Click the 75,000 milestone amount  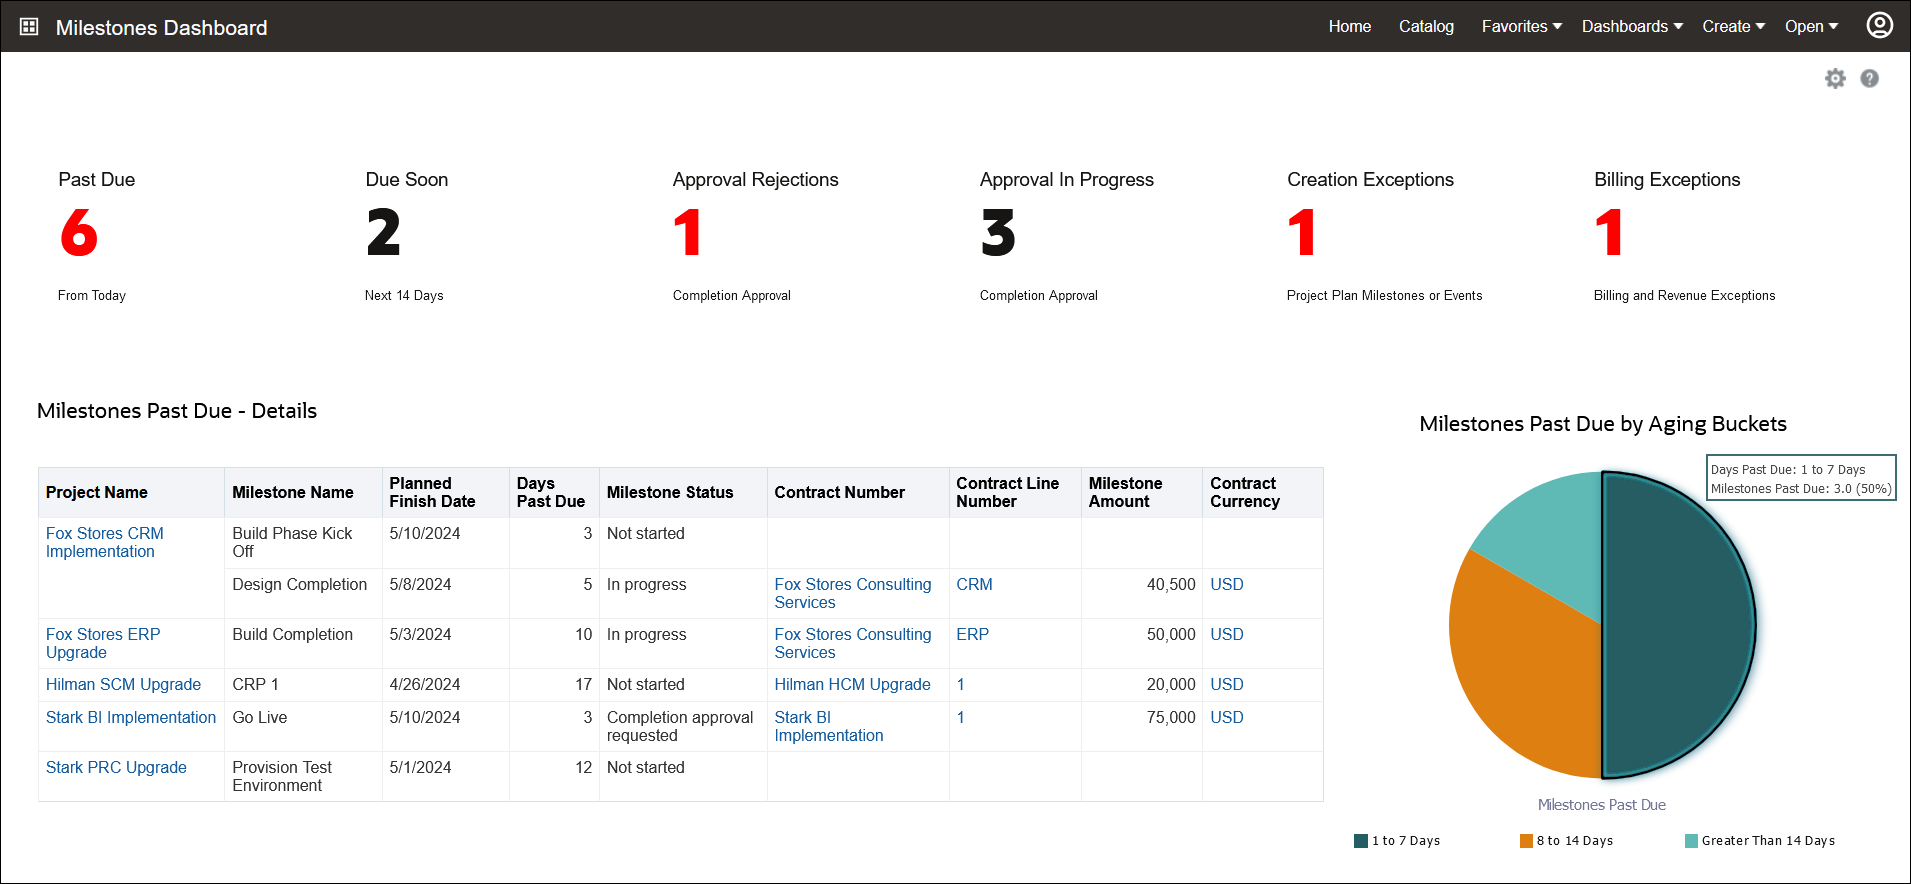click(x=1171, y=718)
